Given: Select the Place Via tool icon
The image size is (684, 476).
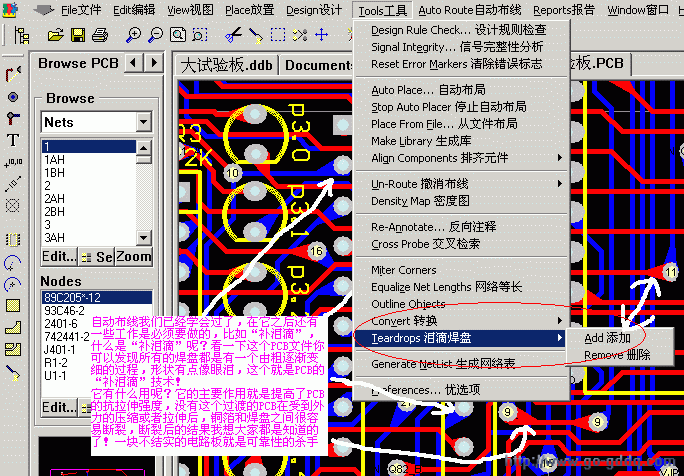Looking at the screenshot, I should [x=13, y=96].
